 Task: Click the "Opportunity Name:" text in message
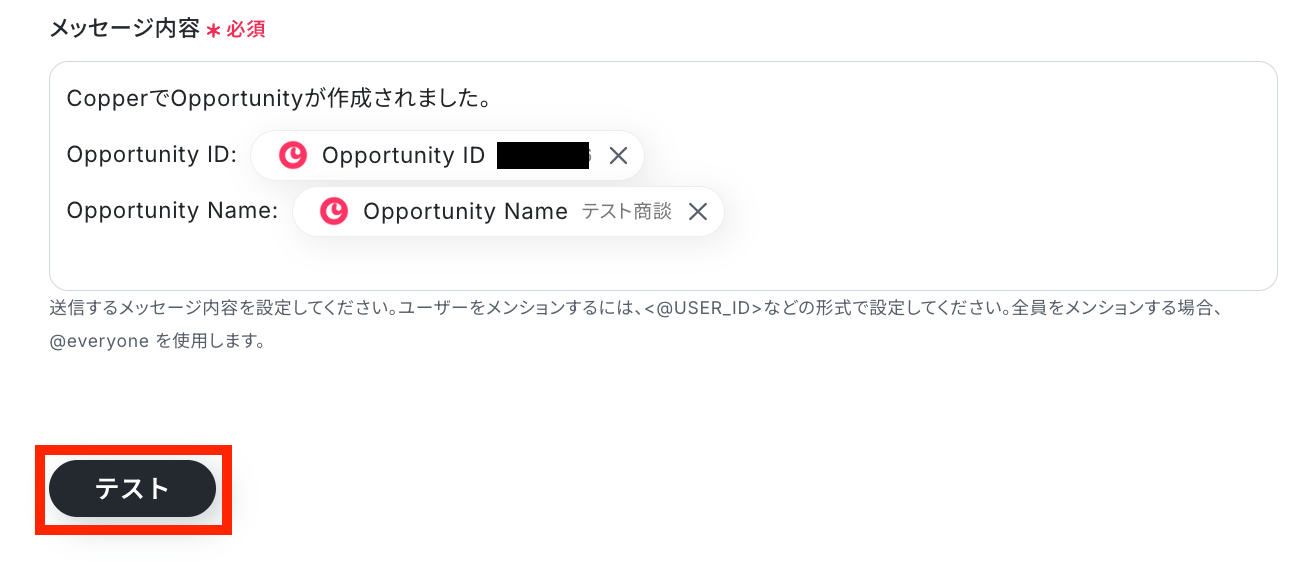pos(172,211)
